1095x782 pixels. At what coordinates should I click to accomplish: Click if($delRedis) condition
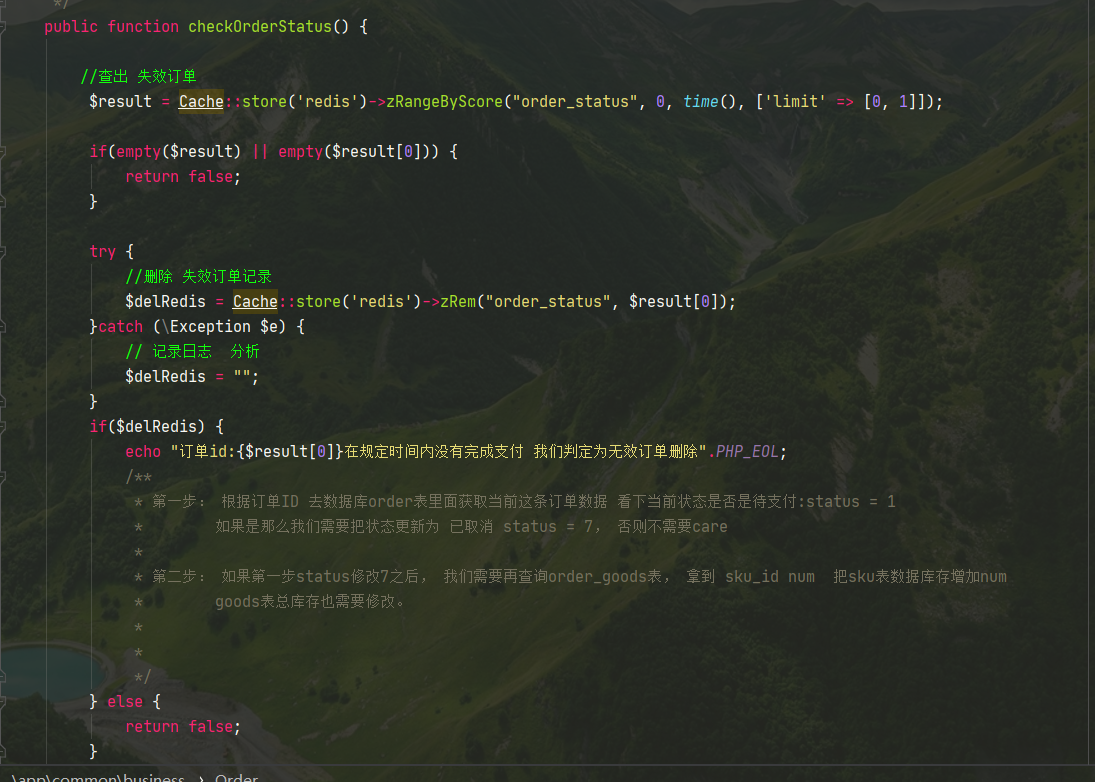[x=147, y=427]
